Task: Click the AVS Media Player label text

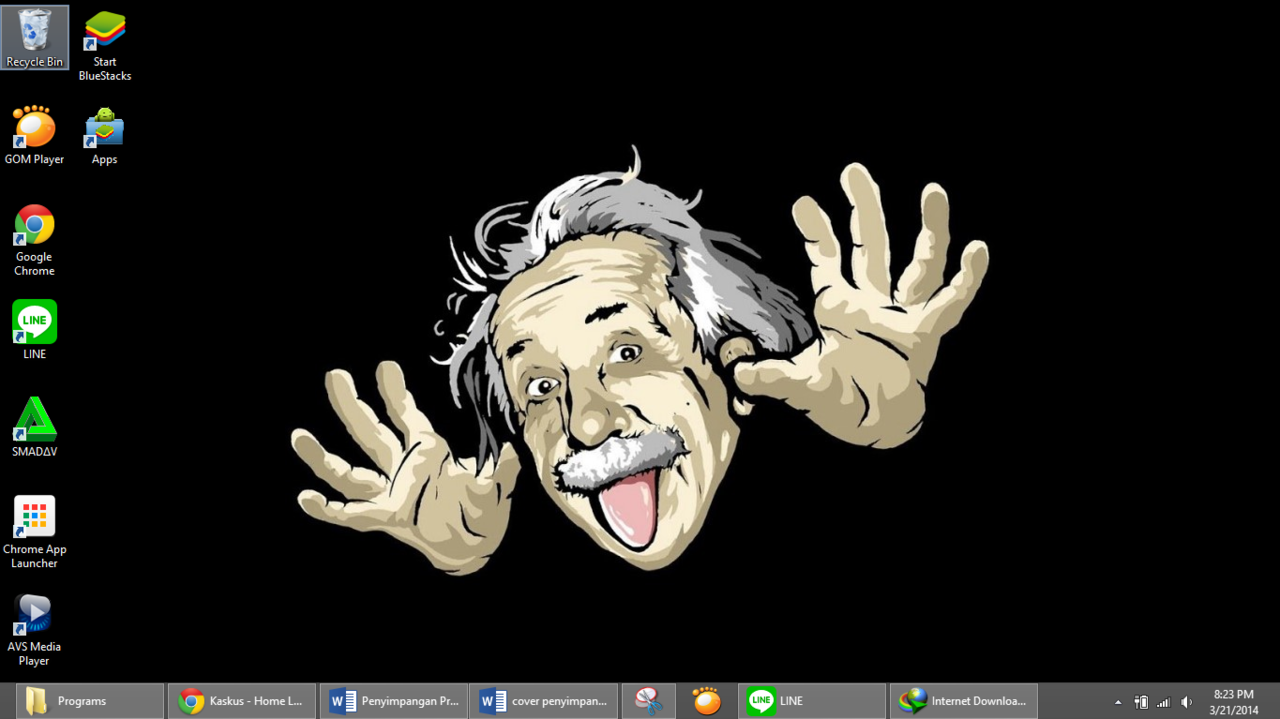Action: (34, 654)
